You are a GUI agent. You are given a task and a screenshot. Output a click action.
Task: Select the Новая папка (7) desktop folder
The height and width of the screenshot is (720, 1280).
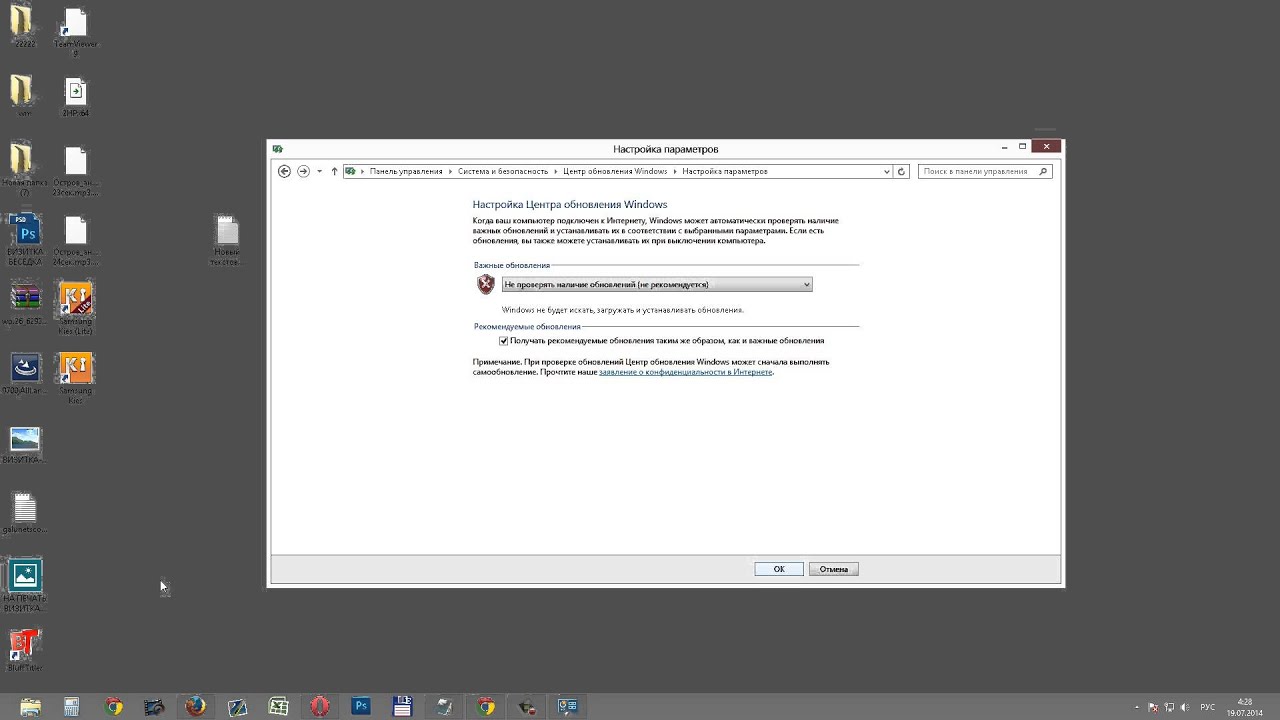pyautogui.click(x=22, y=168)
